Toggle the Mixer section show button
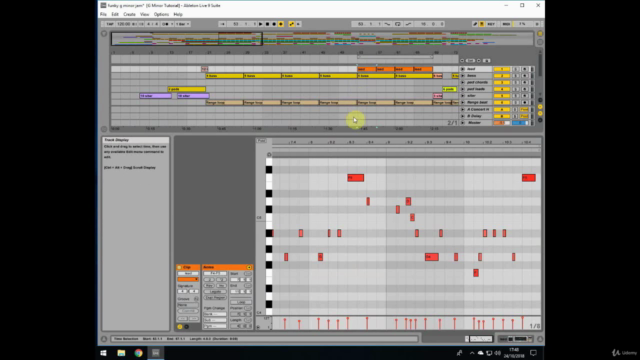 point(540,113)
